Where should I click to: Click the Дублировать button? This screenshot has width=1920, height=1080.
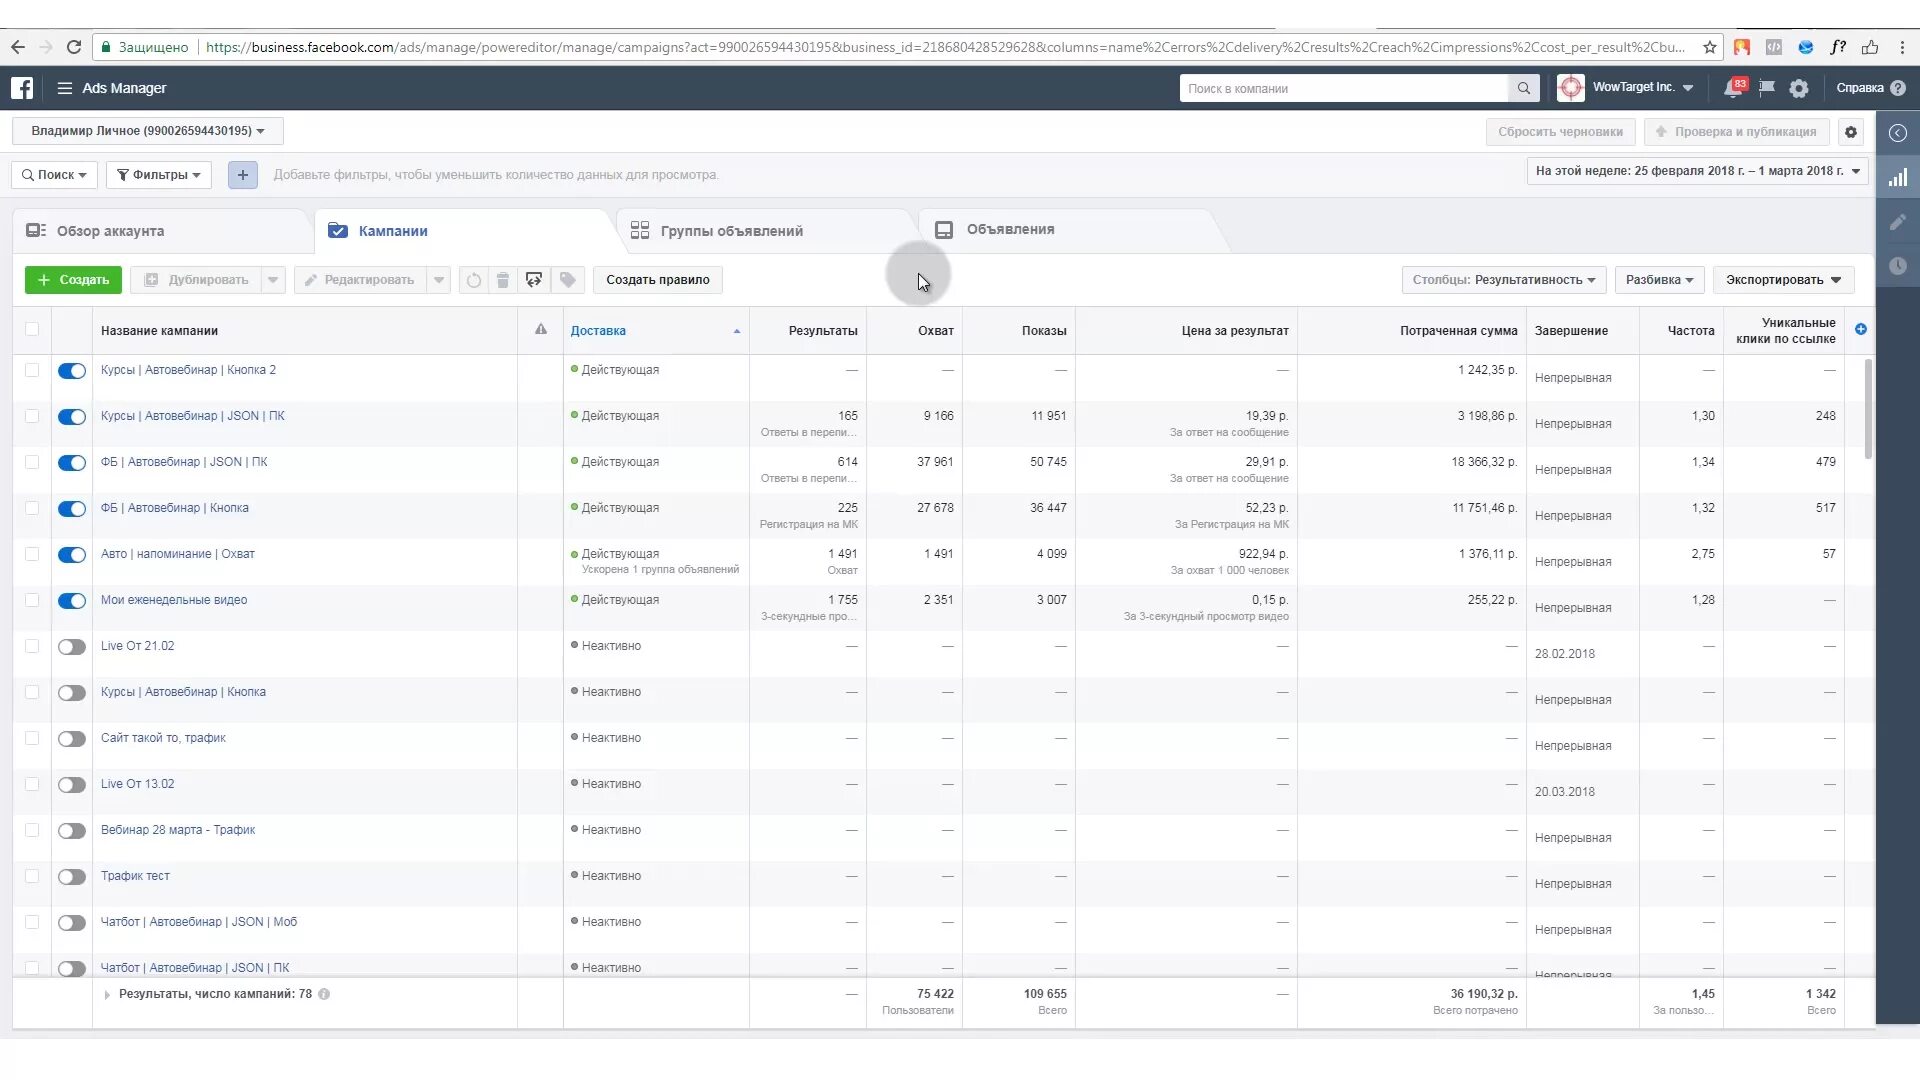tap(197, 280)
